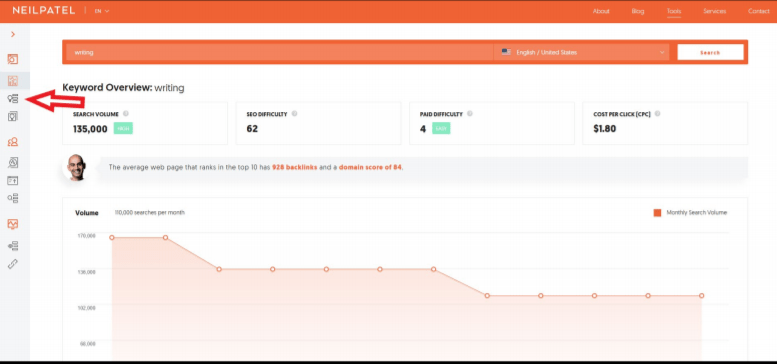
Task: Click the $1.80 cost per click value
Action: click(605, 129)
